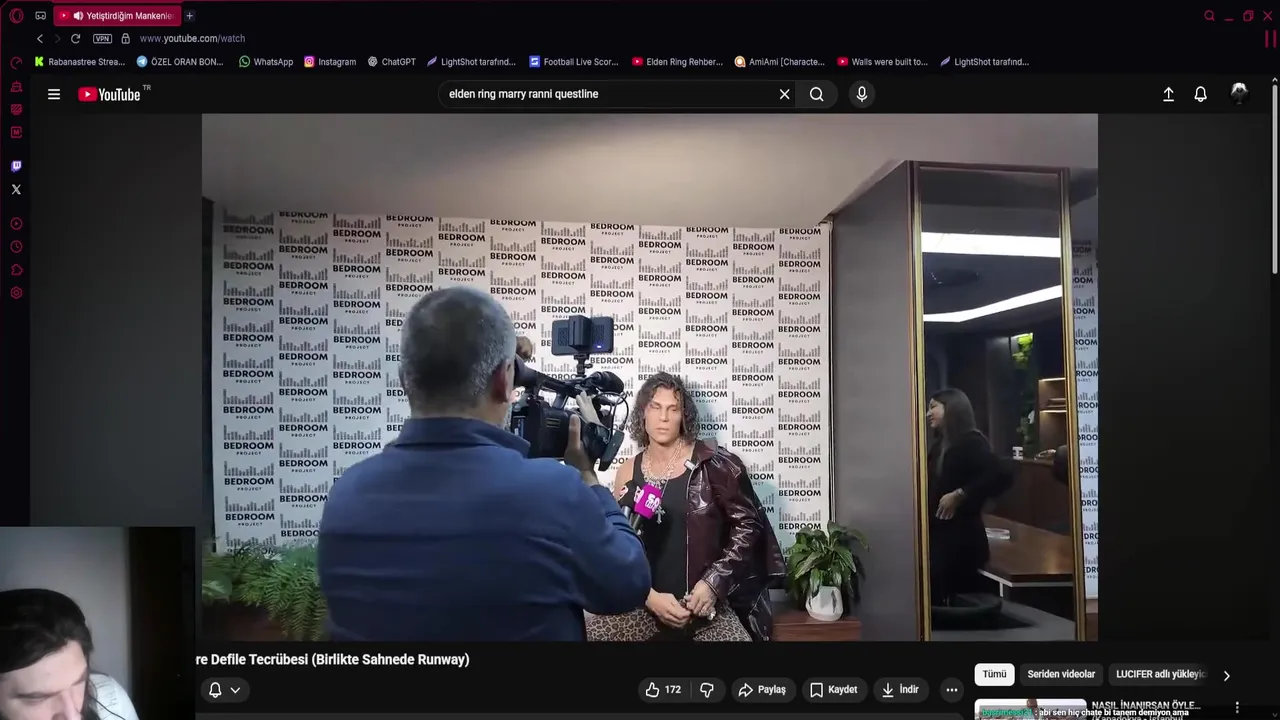The height and width of the screenshot is (720, 1280).
Task: Open Twitch panel in sidebar
Action: (16, 166)
